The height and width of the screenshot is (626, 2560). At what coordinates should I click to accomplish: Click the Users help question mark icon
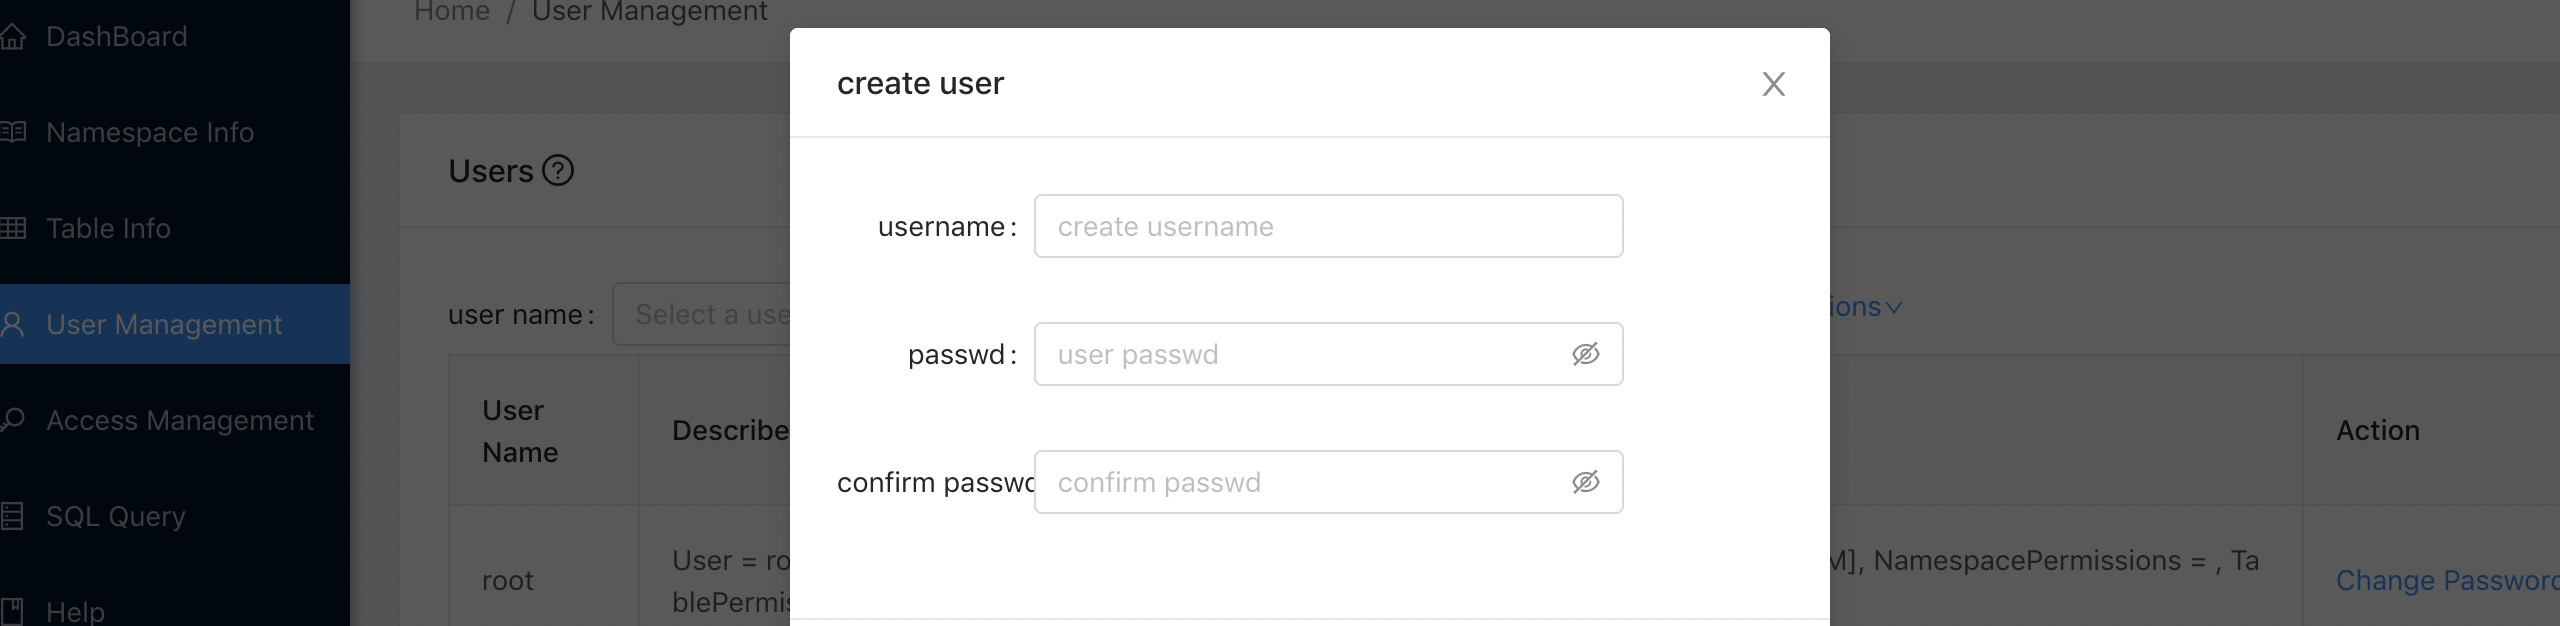[x=558, y=171]
